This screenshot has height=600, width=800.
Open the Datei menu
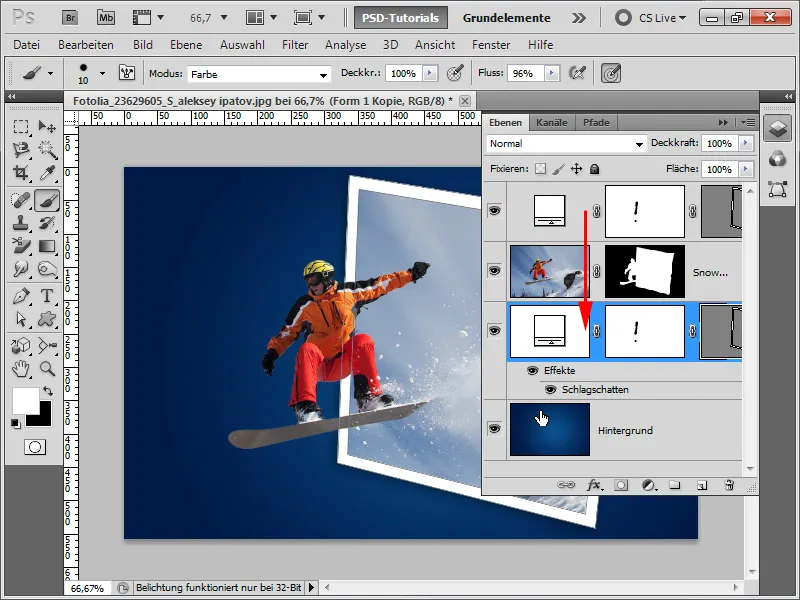27,45
